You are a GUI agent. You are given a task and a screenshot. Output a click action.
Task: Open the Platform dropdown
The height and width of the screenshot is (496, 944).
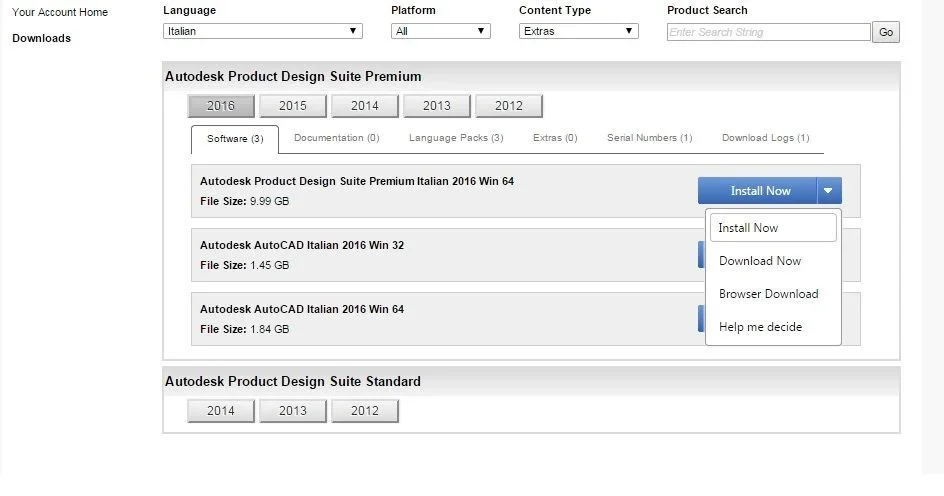pyautogui.click(x=441, y=31)
